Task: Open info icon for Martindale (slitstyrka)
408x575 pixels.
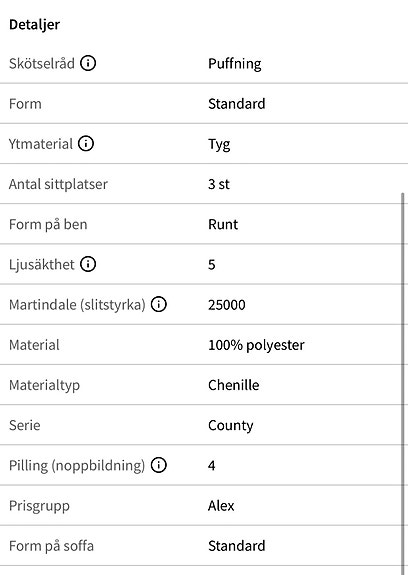Action: [x=159, y=304]
